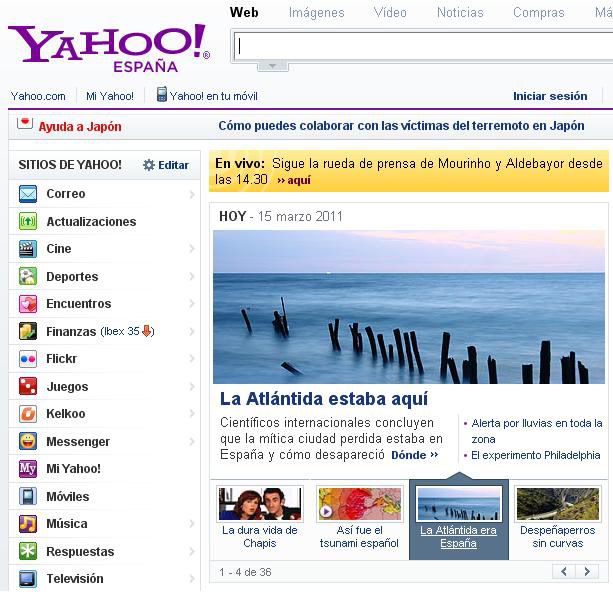Viewport: 613px width, 595px height.
Task: Go to next stories with right arrow
Action: (x=587, y=572)
